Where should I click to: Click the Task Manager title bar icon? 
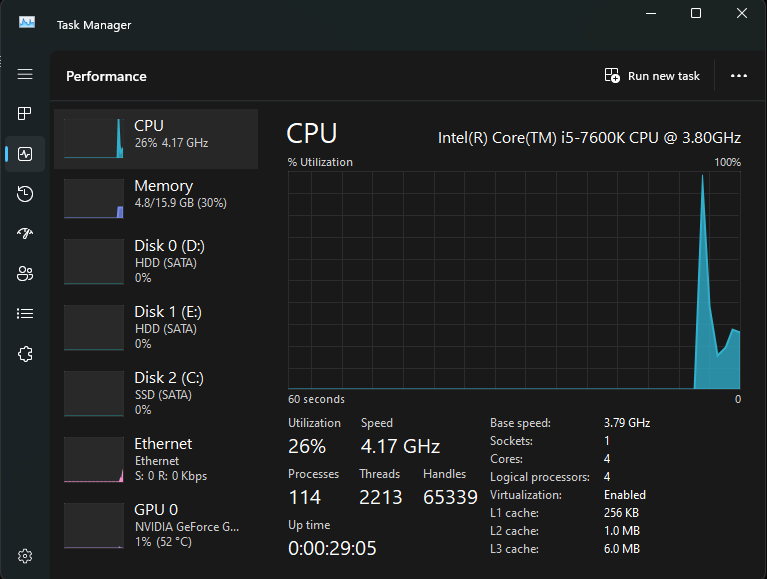pyautogui.click(x=26, y=23)
